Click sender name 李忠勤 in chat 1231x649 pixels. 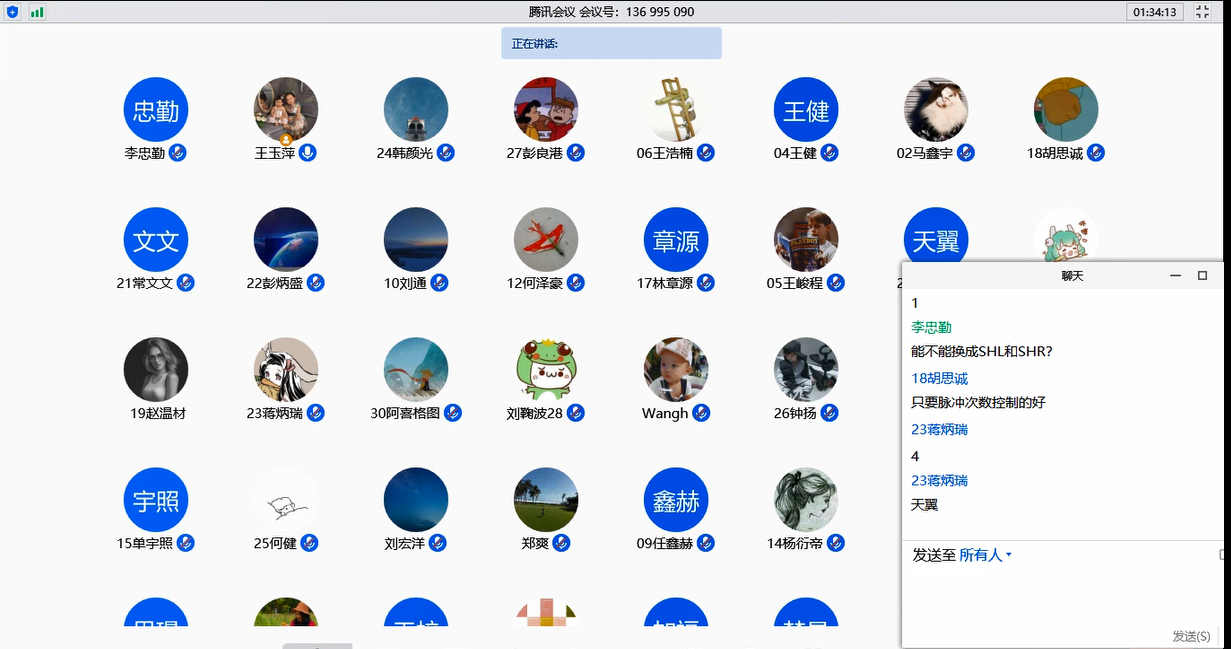point(931,327)
